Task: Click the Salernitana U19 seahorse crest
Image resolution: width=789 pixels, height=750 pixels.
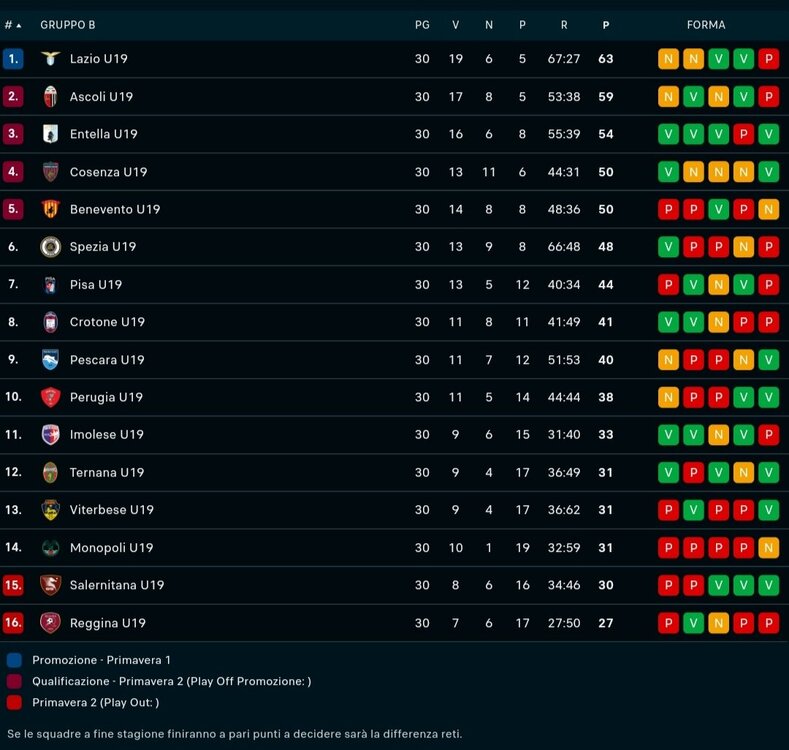Action: coord(50,585)
